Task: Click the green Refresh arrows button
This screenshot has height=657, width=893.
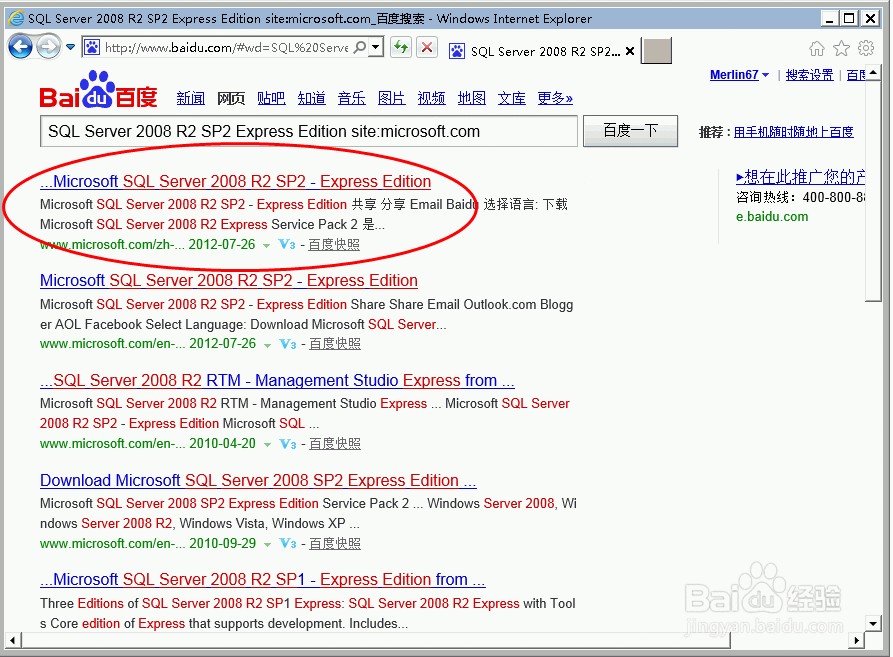Action: pos(401,47)
